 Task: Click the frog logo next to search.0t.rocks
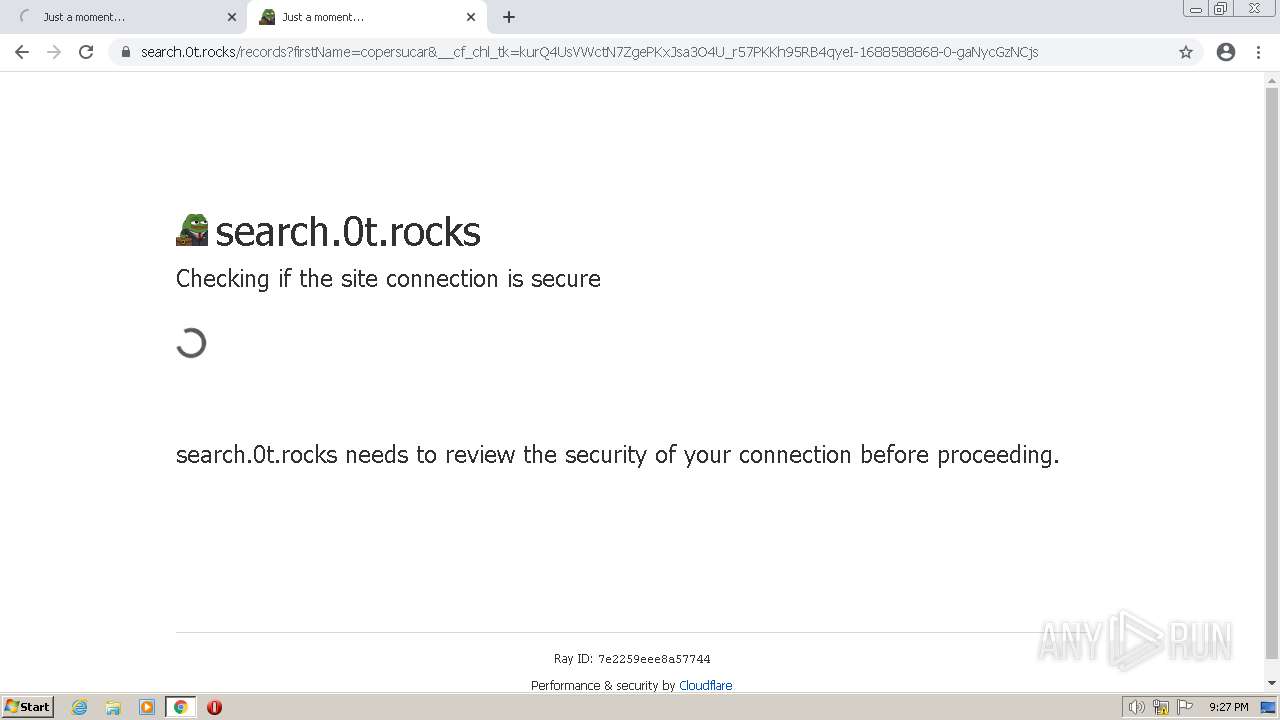coord(192,230)
